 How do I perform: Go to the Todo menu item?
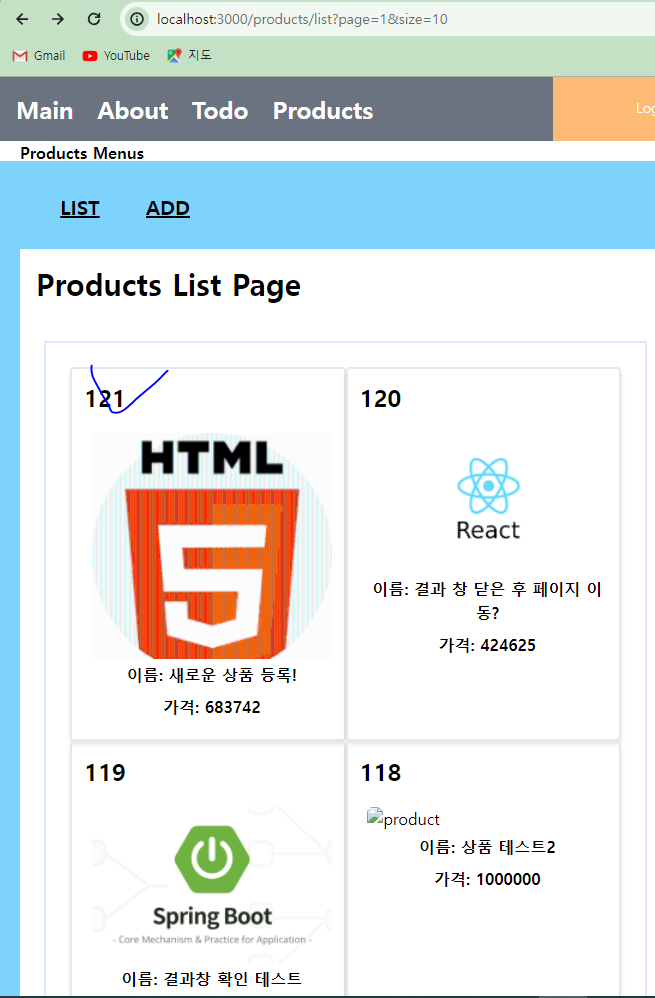coord(220,111)
